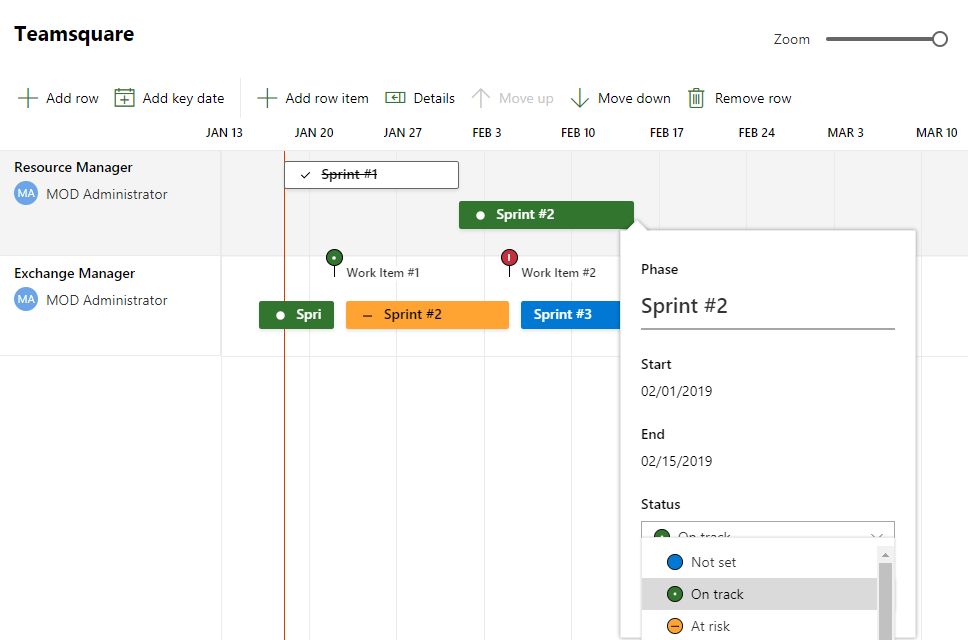
Task: Click the Move down arrow icon
Action: [580, 98]
